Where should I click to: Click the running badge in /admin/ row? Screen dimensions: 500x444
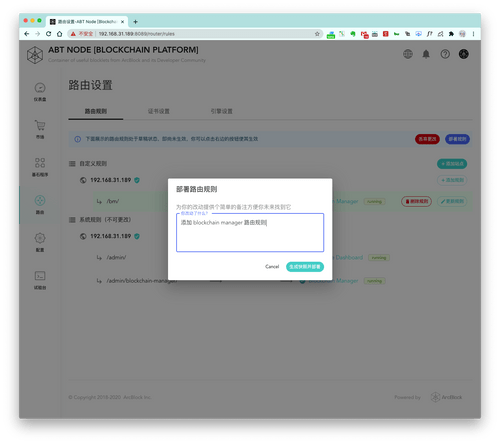(x=379, y=258)
